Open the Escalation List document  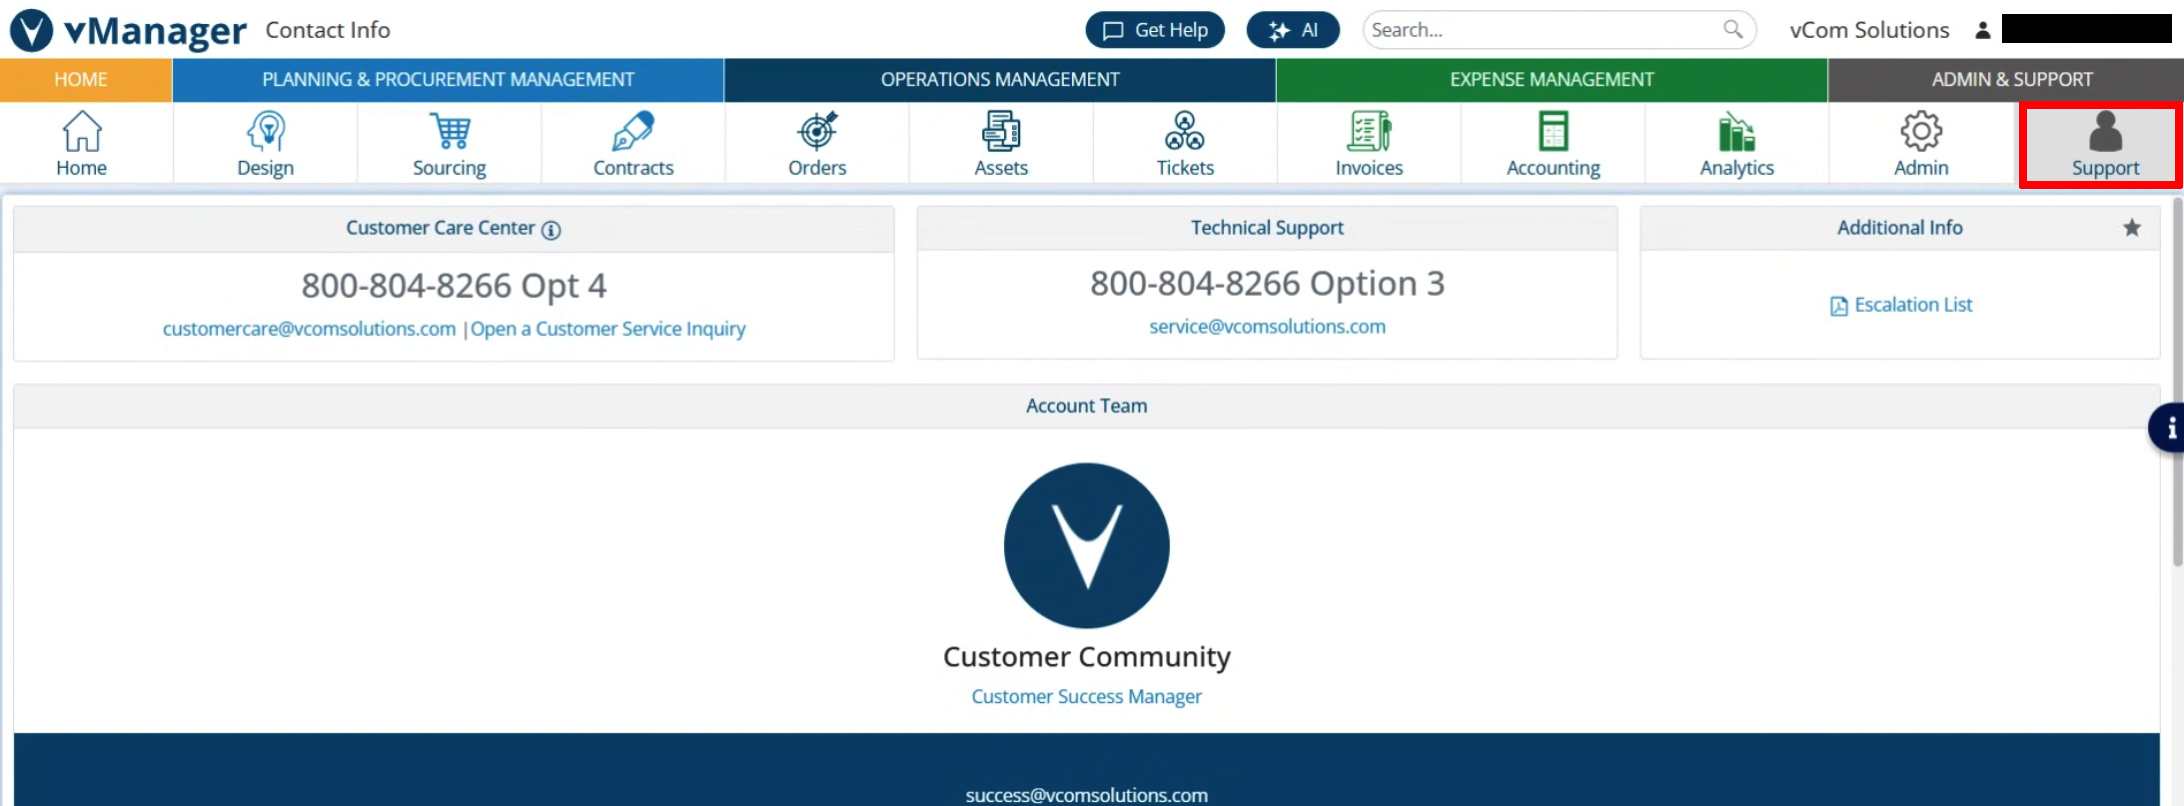coord(1901,305)
